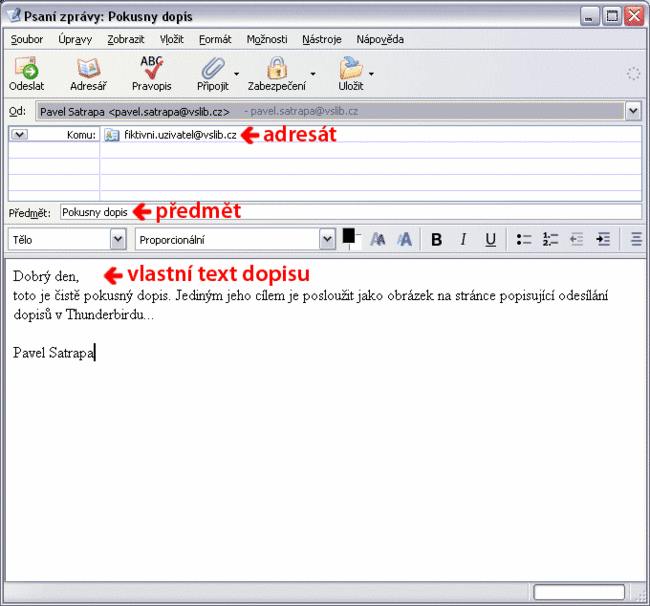Open the Tělo paragraph style dropdown
Image resolution: width=650 pixels, height=606 pixels.
(118, 239)
